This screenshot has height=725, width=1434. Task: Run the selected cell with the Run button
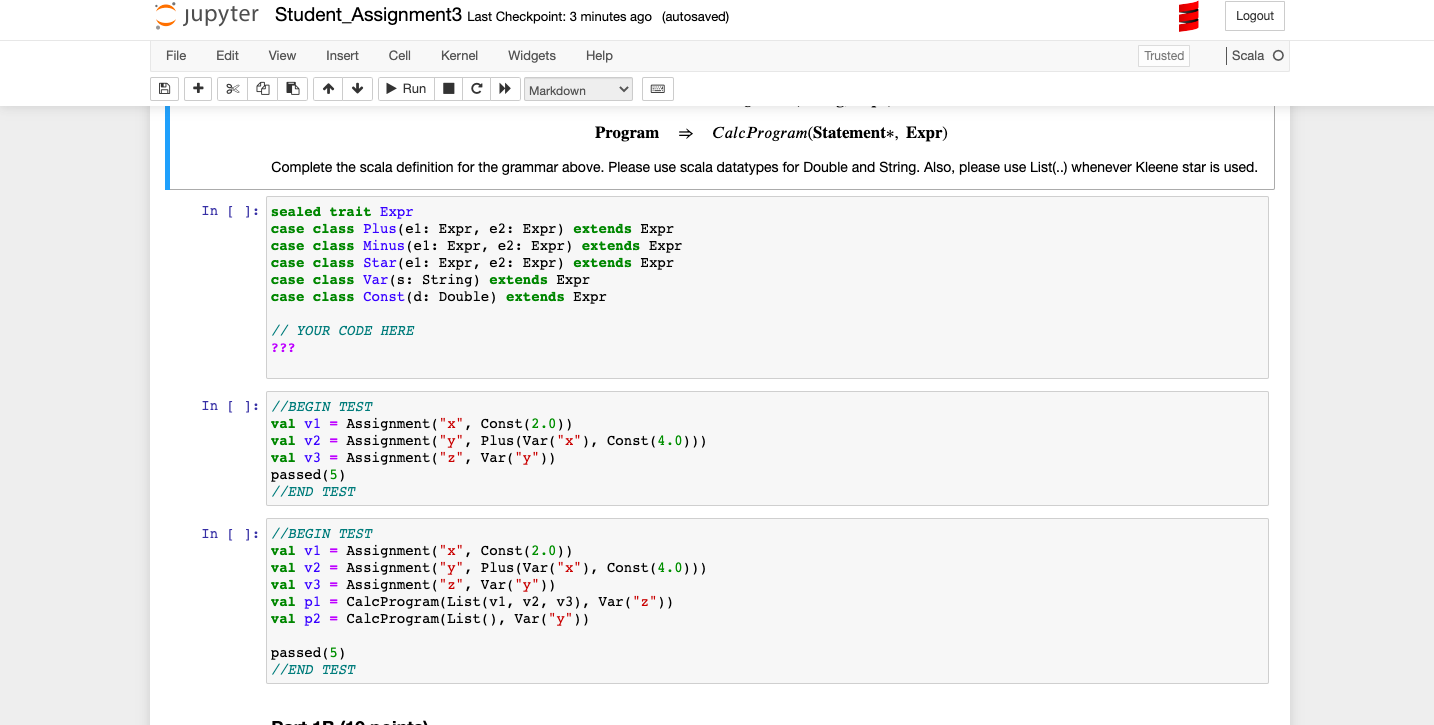point(405,89)
